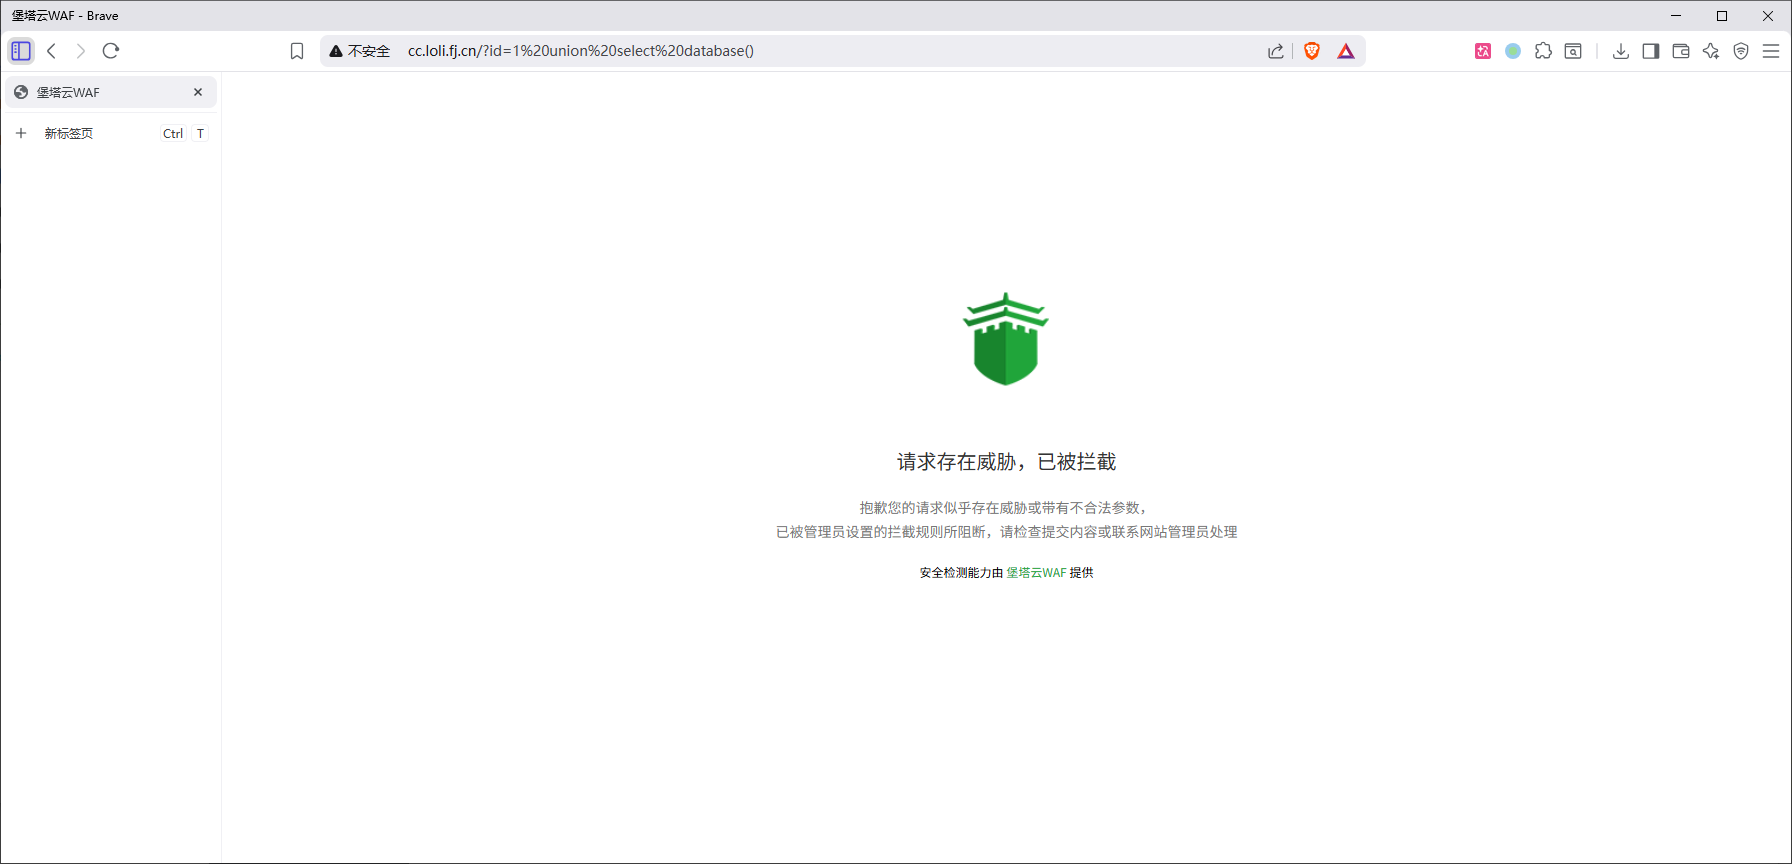The image size is (1792, 864).
Task: Open the Brave Shields lion icon
Action: tap(1312, 51)
